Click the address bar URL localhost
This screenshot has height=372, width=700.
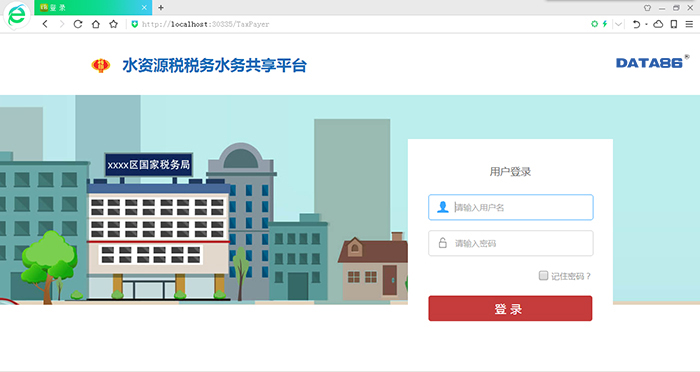tap(205, 25)
